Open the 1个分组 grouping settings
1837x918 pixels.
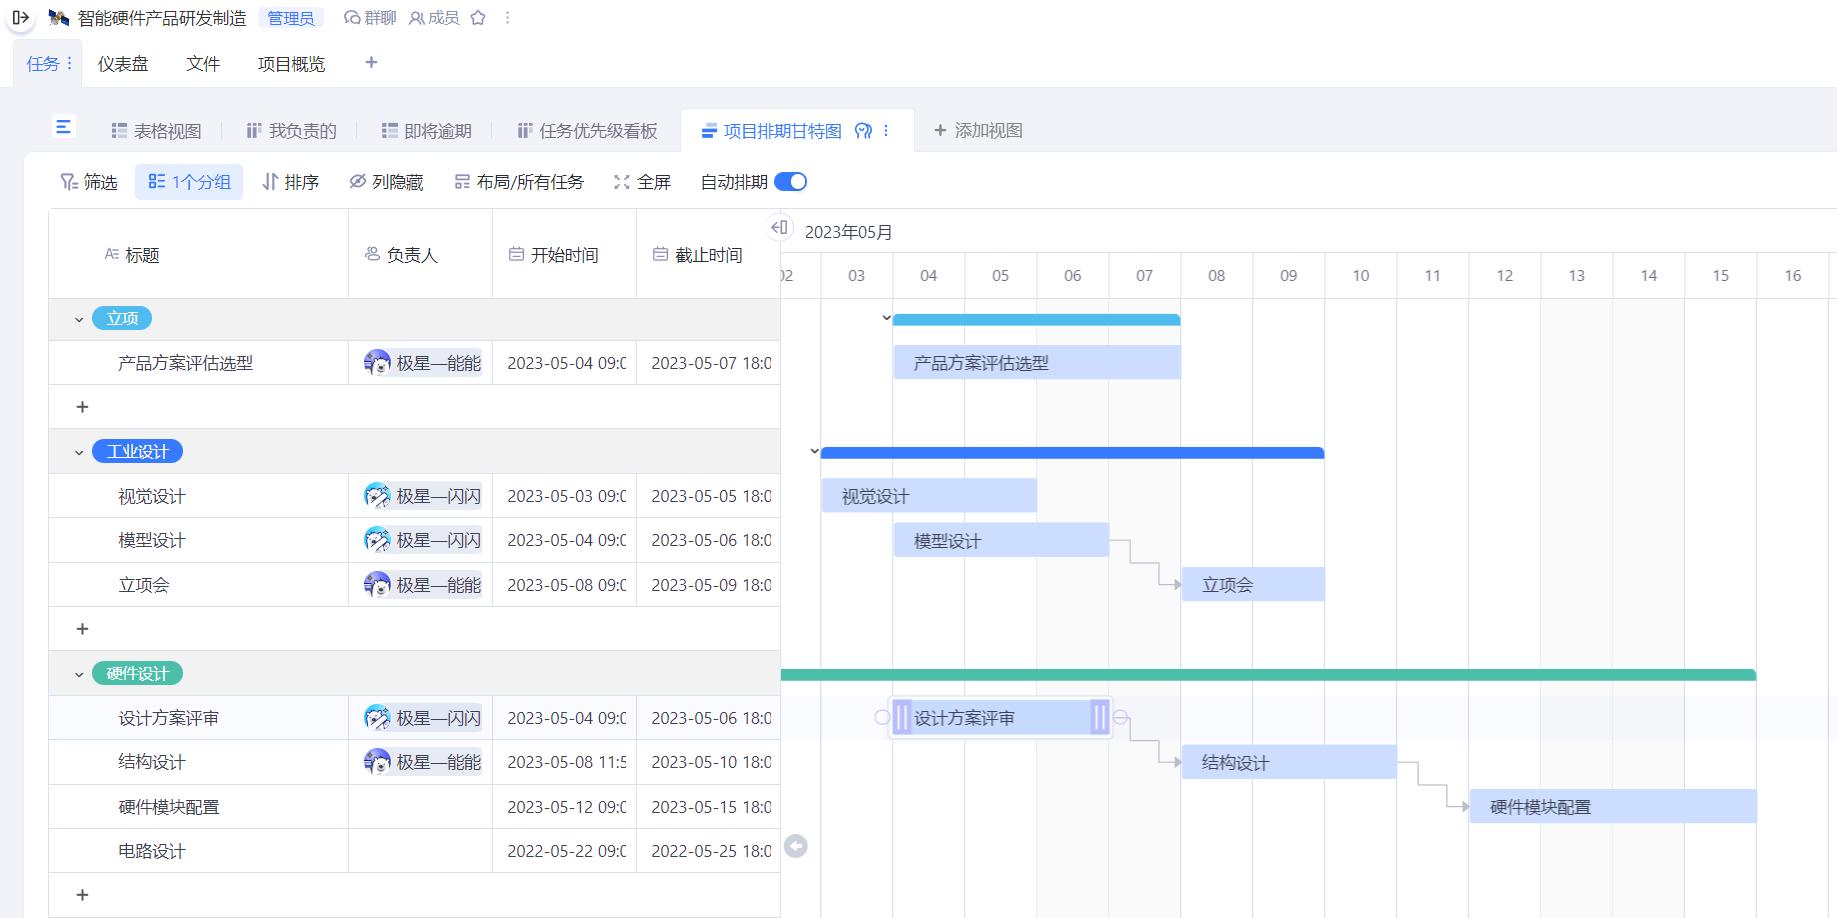189,181
